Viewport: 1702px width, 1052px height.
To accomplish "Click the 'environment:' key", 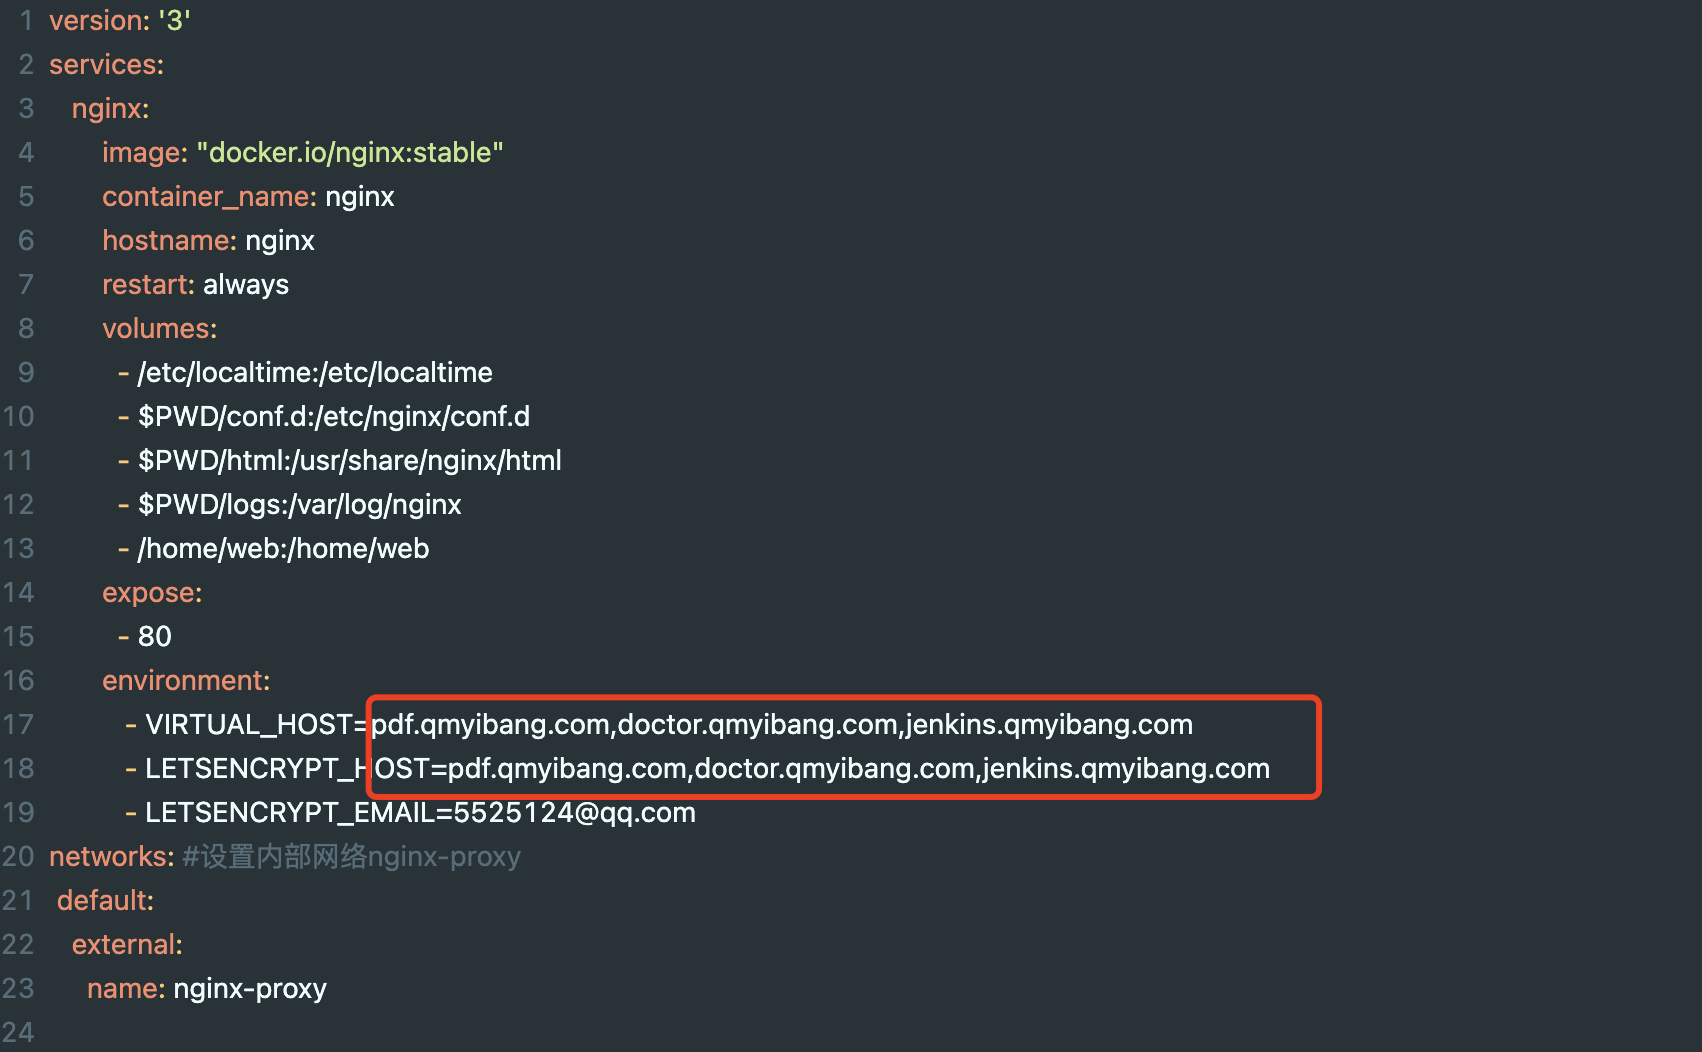I will coord(186,681).
